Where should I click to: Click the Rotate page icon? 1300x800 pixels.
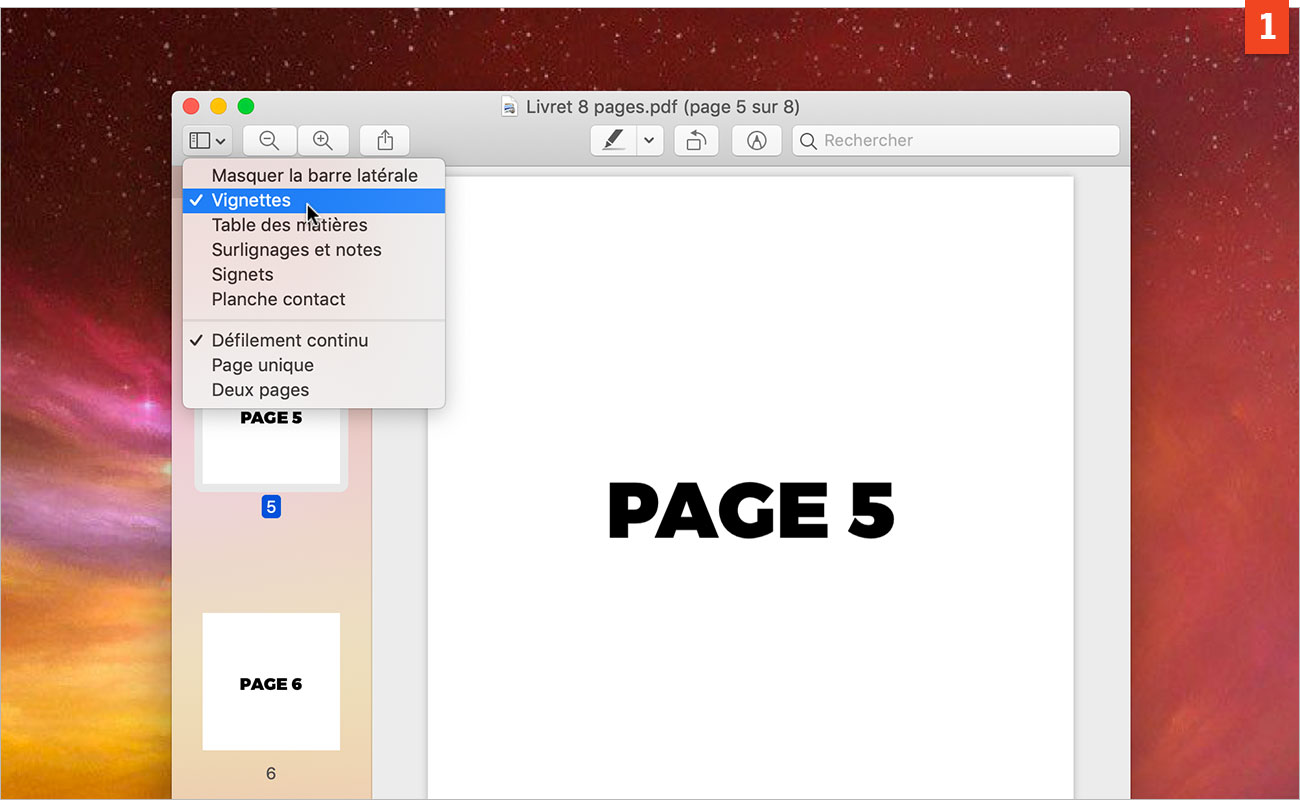(696, 140)
